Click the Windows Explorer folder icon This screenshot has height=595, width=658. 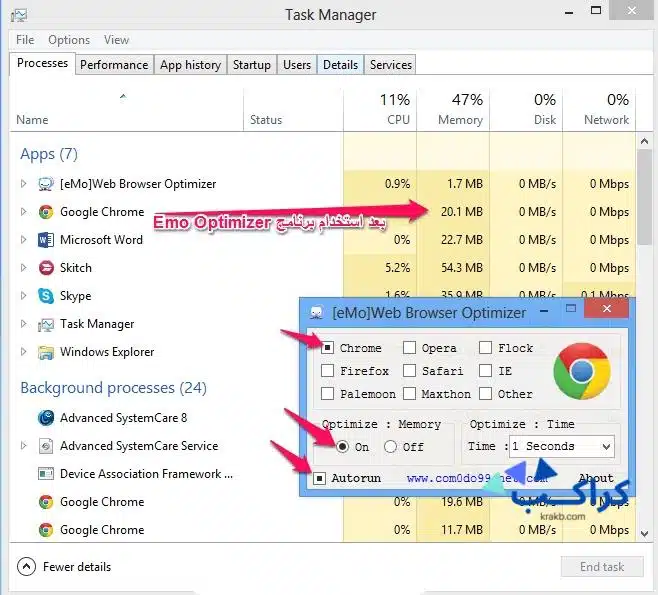tap(46, 352)
